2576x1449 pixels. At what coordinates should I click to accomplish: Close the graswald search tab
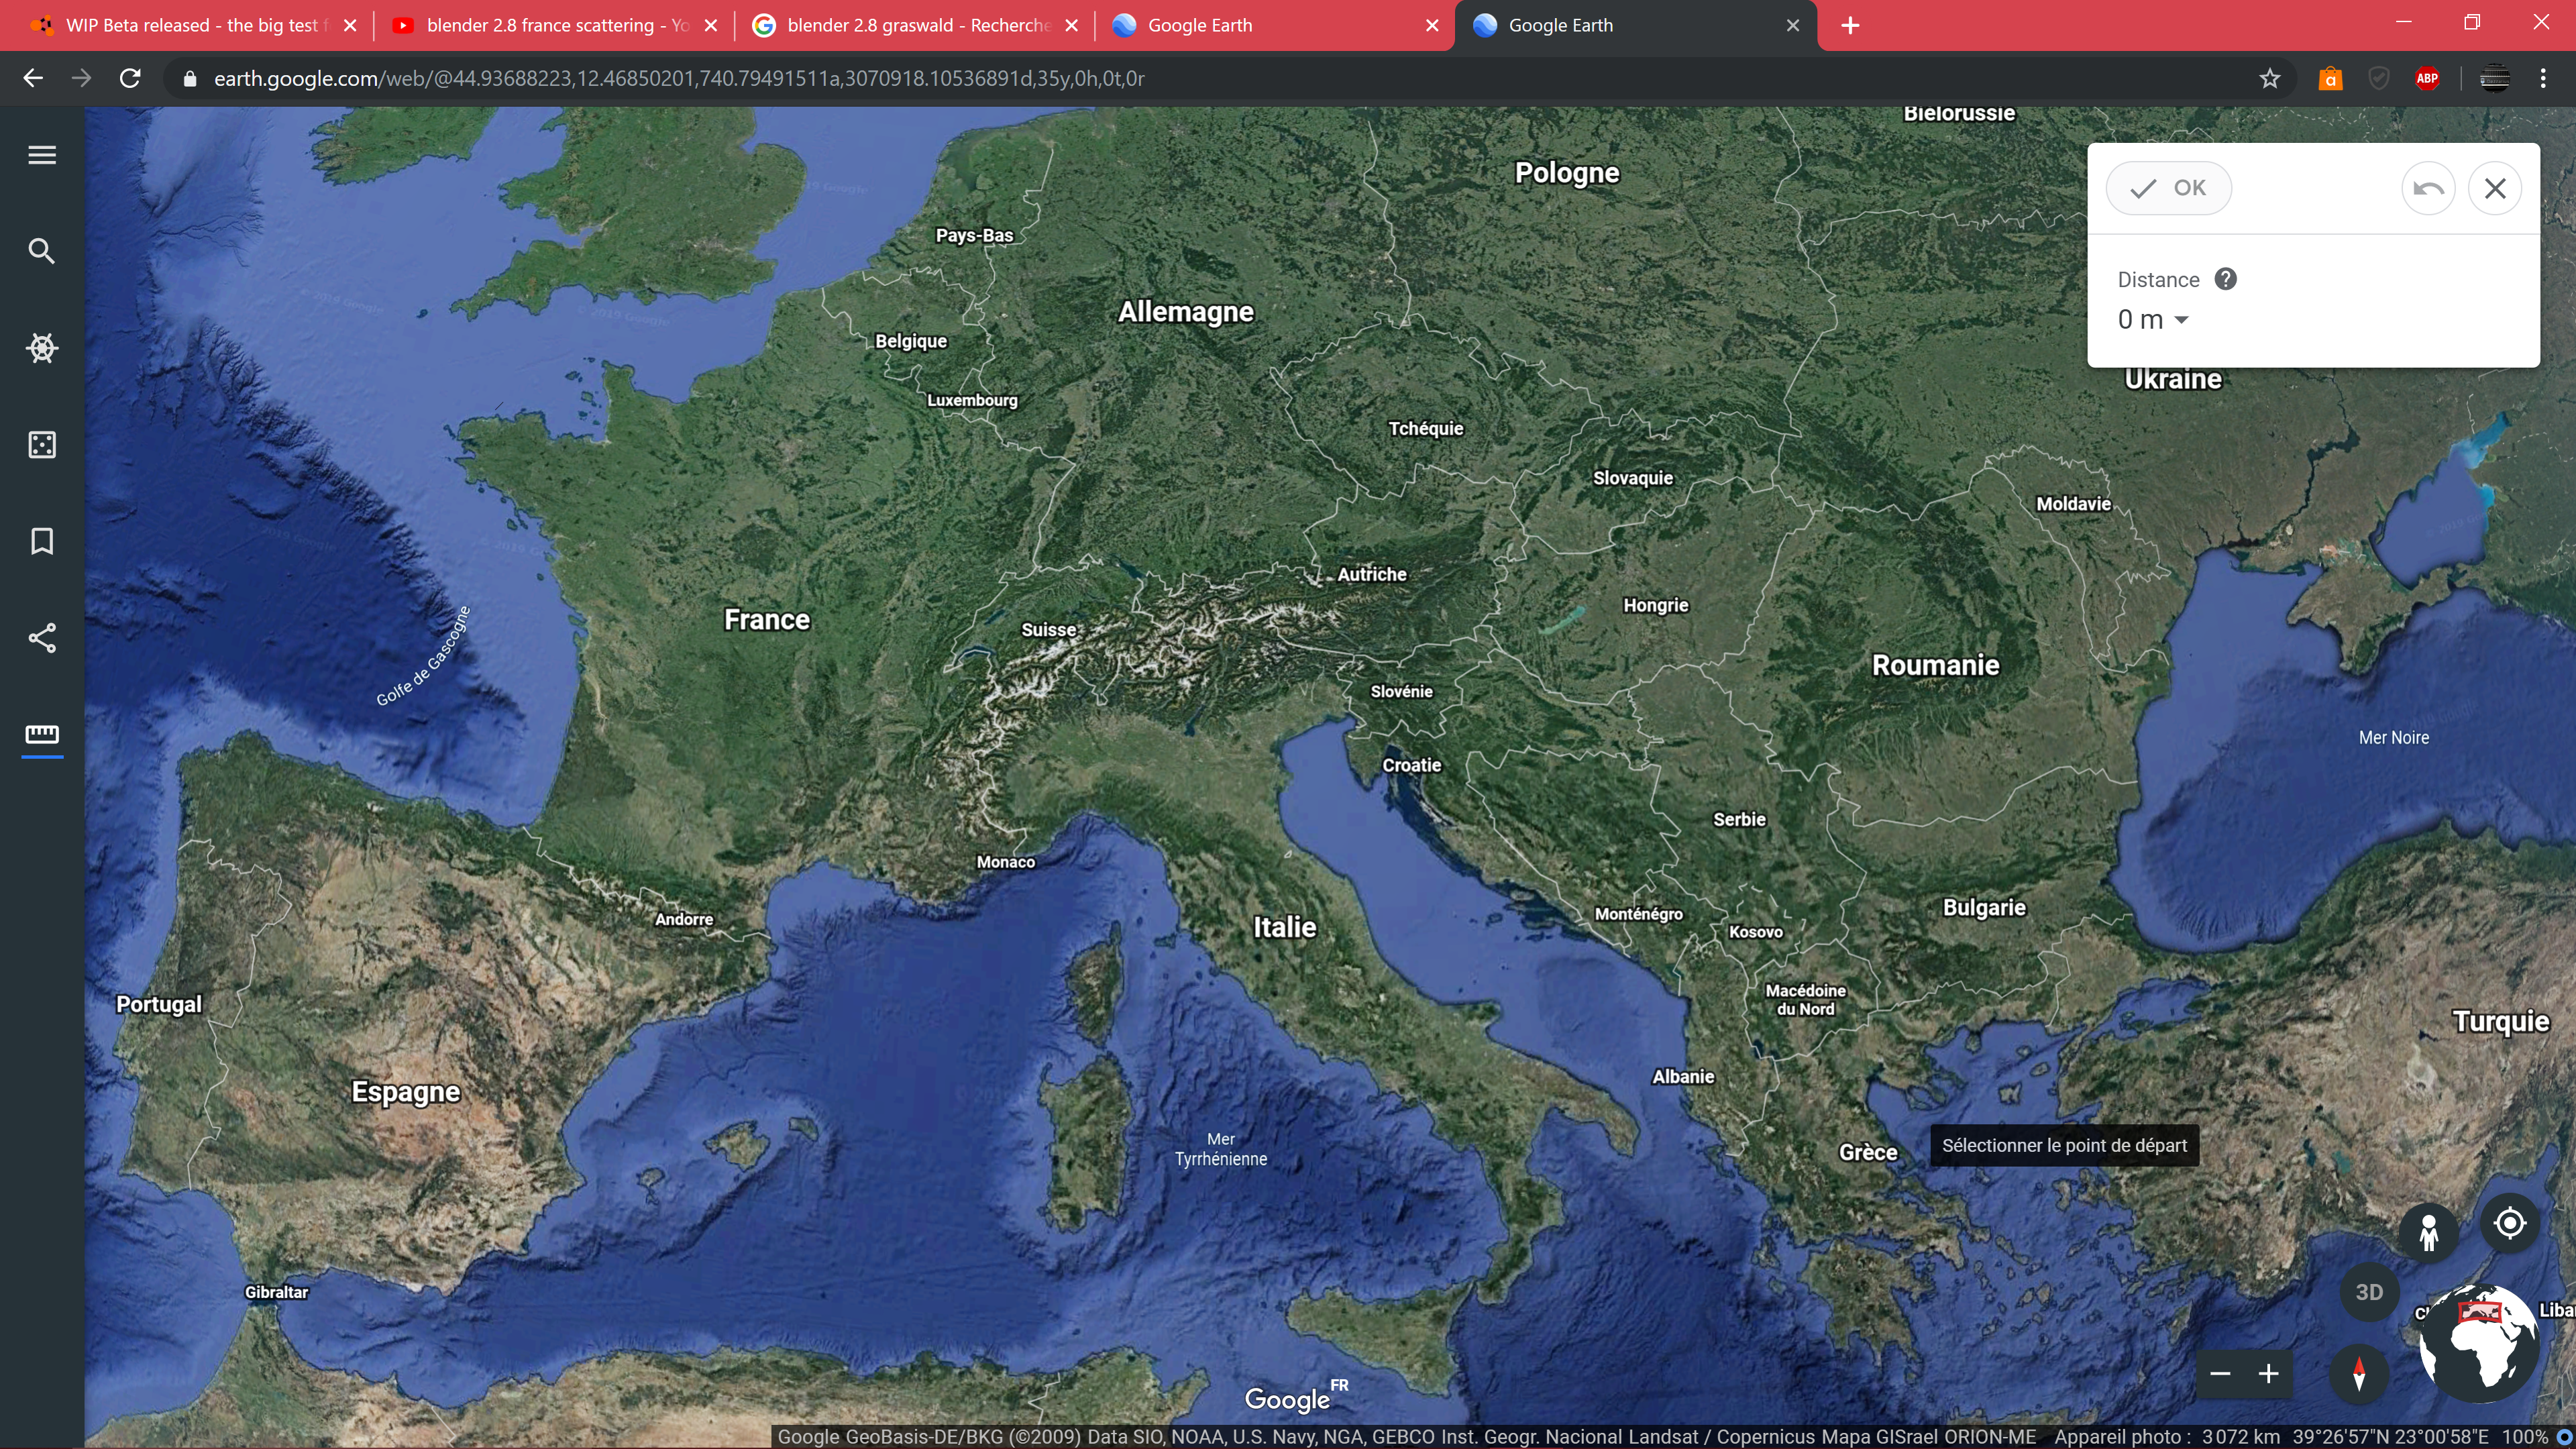[x=1072, y=25]
